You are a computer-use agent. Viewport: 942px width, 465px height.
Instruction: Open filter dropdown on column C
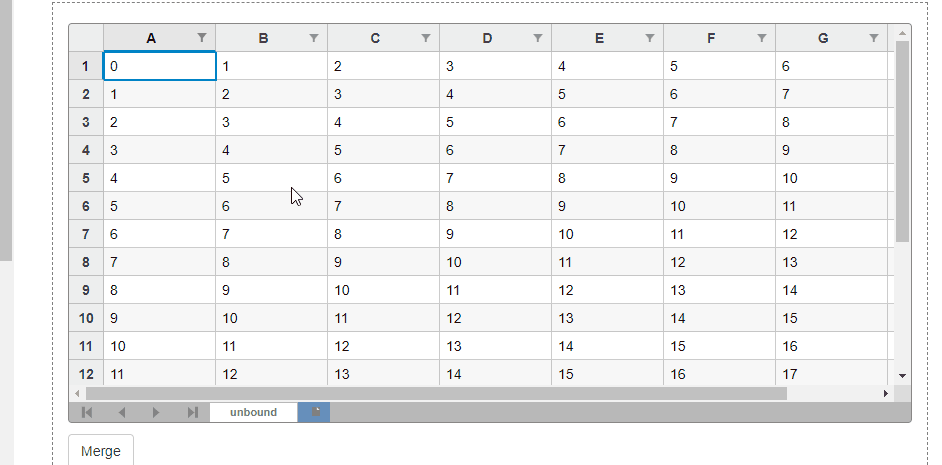pos(426,38)
